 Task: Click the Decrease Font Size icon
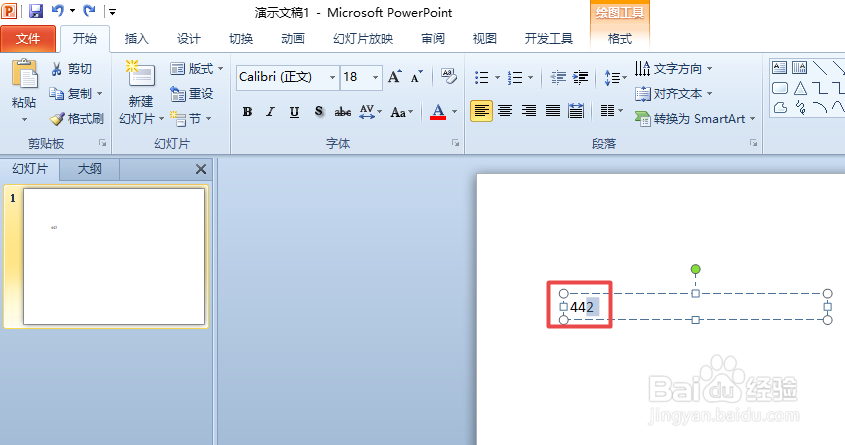[x=417, y=77]
